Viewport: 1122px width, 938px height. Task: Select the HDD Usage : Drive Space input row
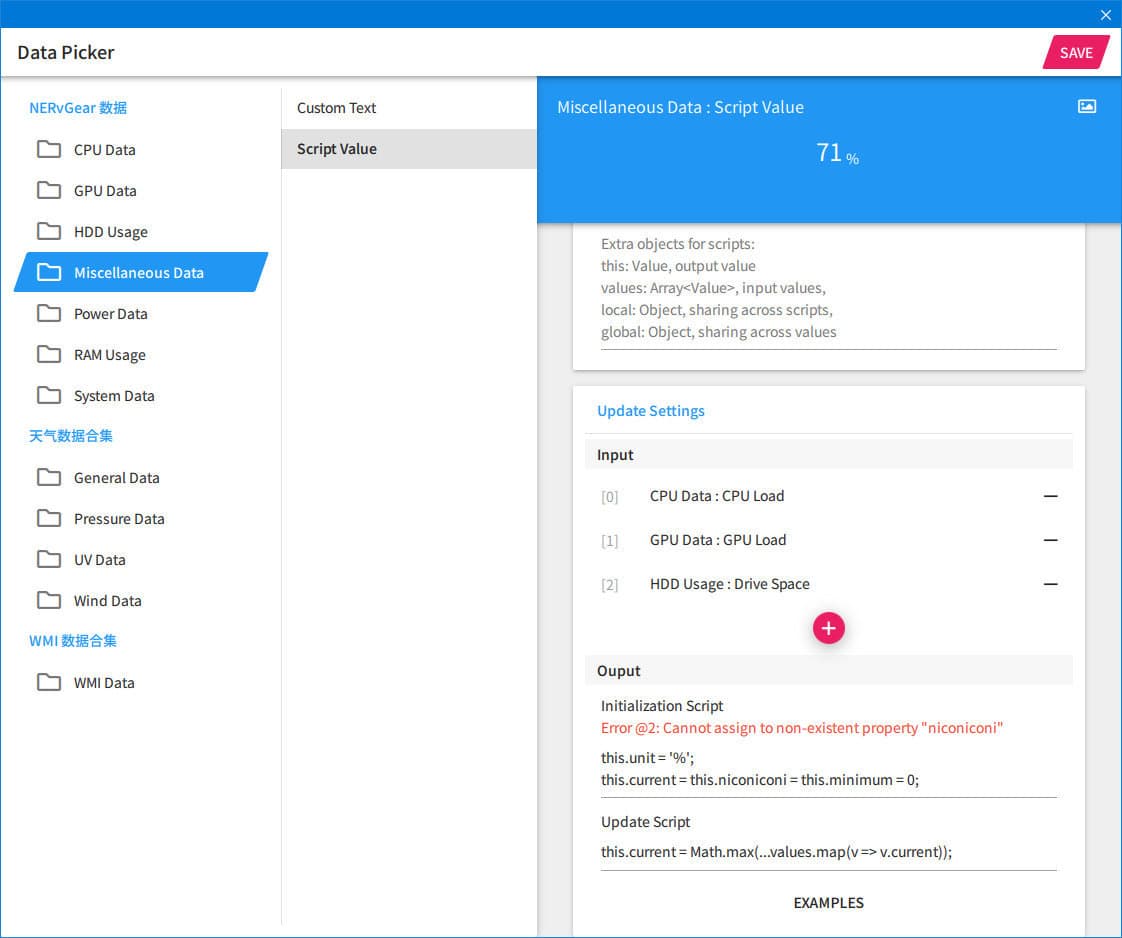[x=829, y=584]
